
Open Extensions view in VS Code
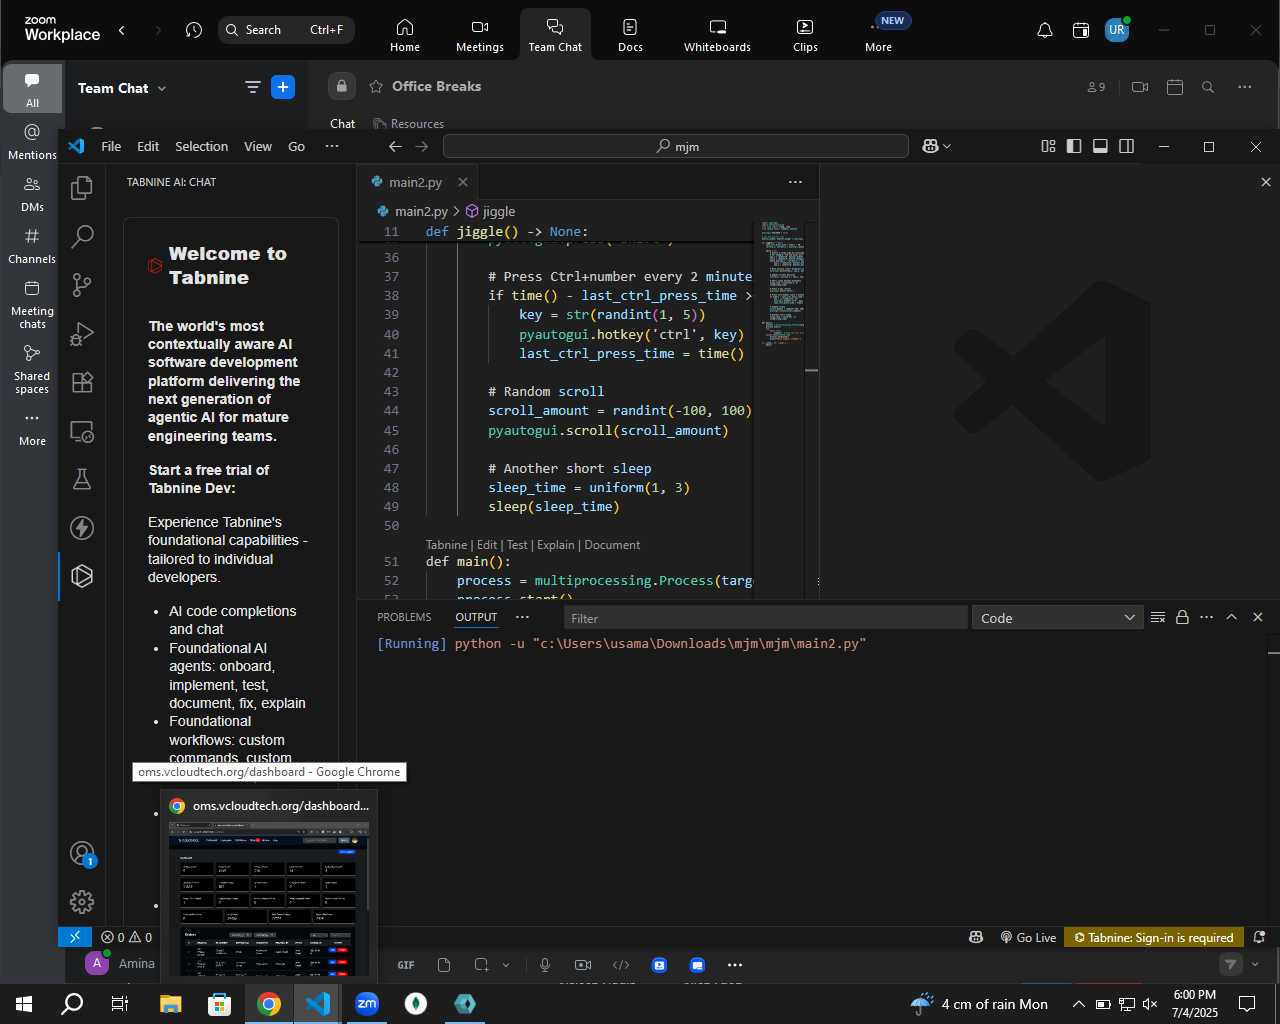click(x=82, y=382)
